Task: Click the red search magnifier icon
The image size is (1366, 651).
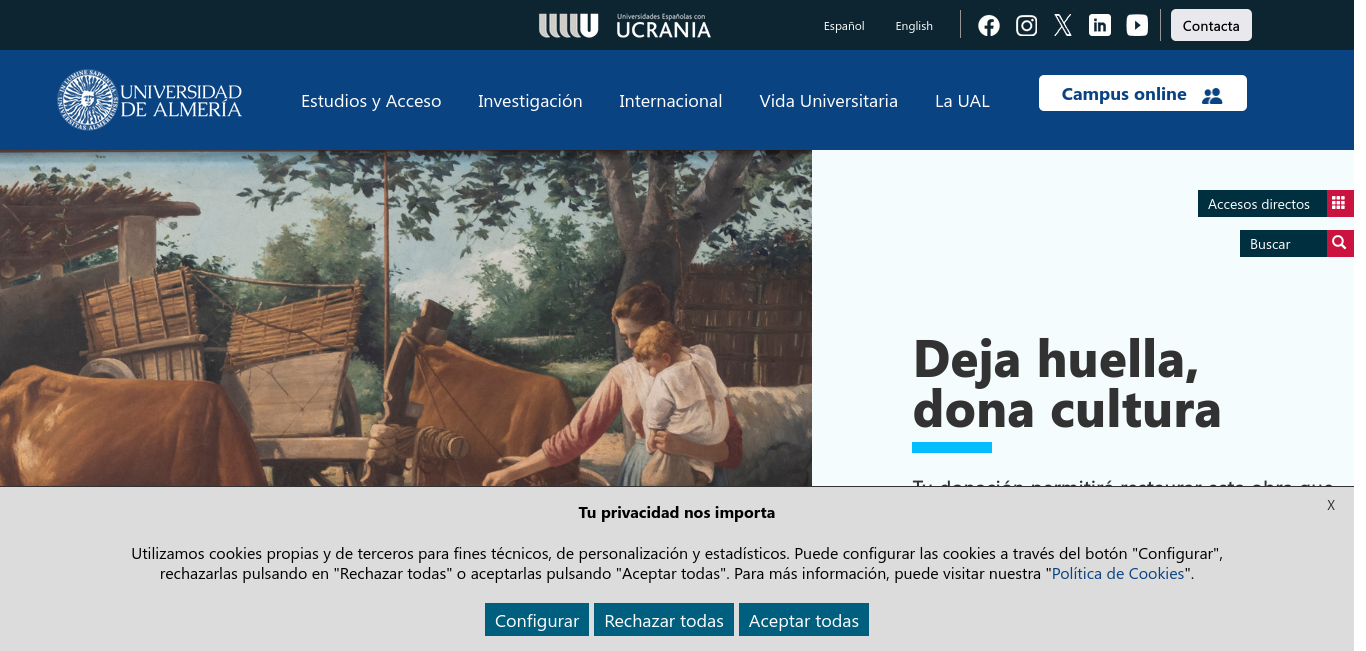Action: (x=1340, y=243)
